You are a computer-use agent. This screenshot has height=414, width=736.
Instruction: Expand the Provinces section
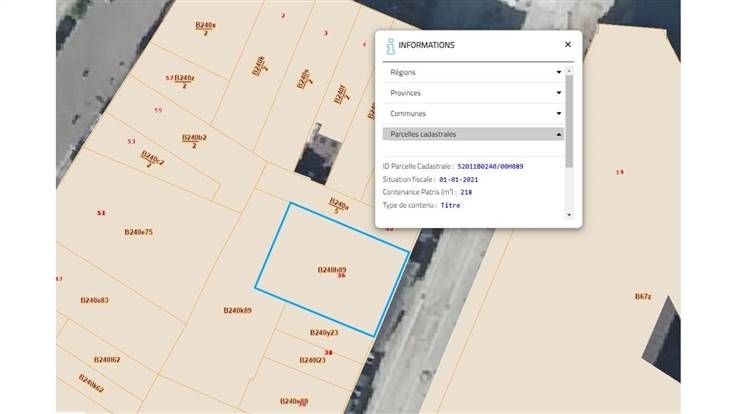[558, 93]
